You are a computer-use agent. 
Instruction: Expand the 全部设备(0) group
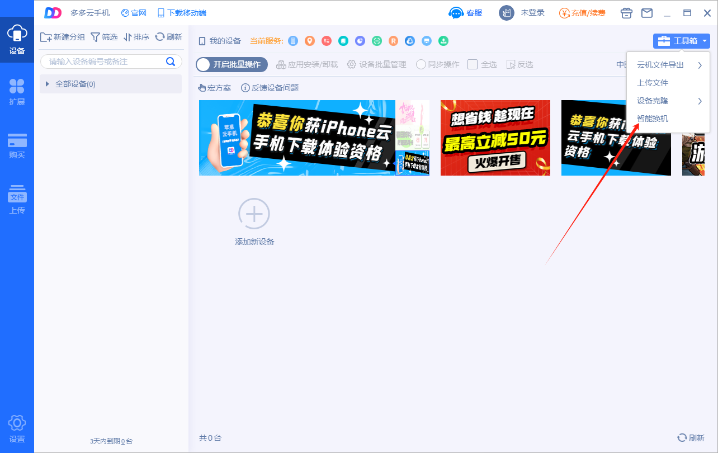[111, 84]
